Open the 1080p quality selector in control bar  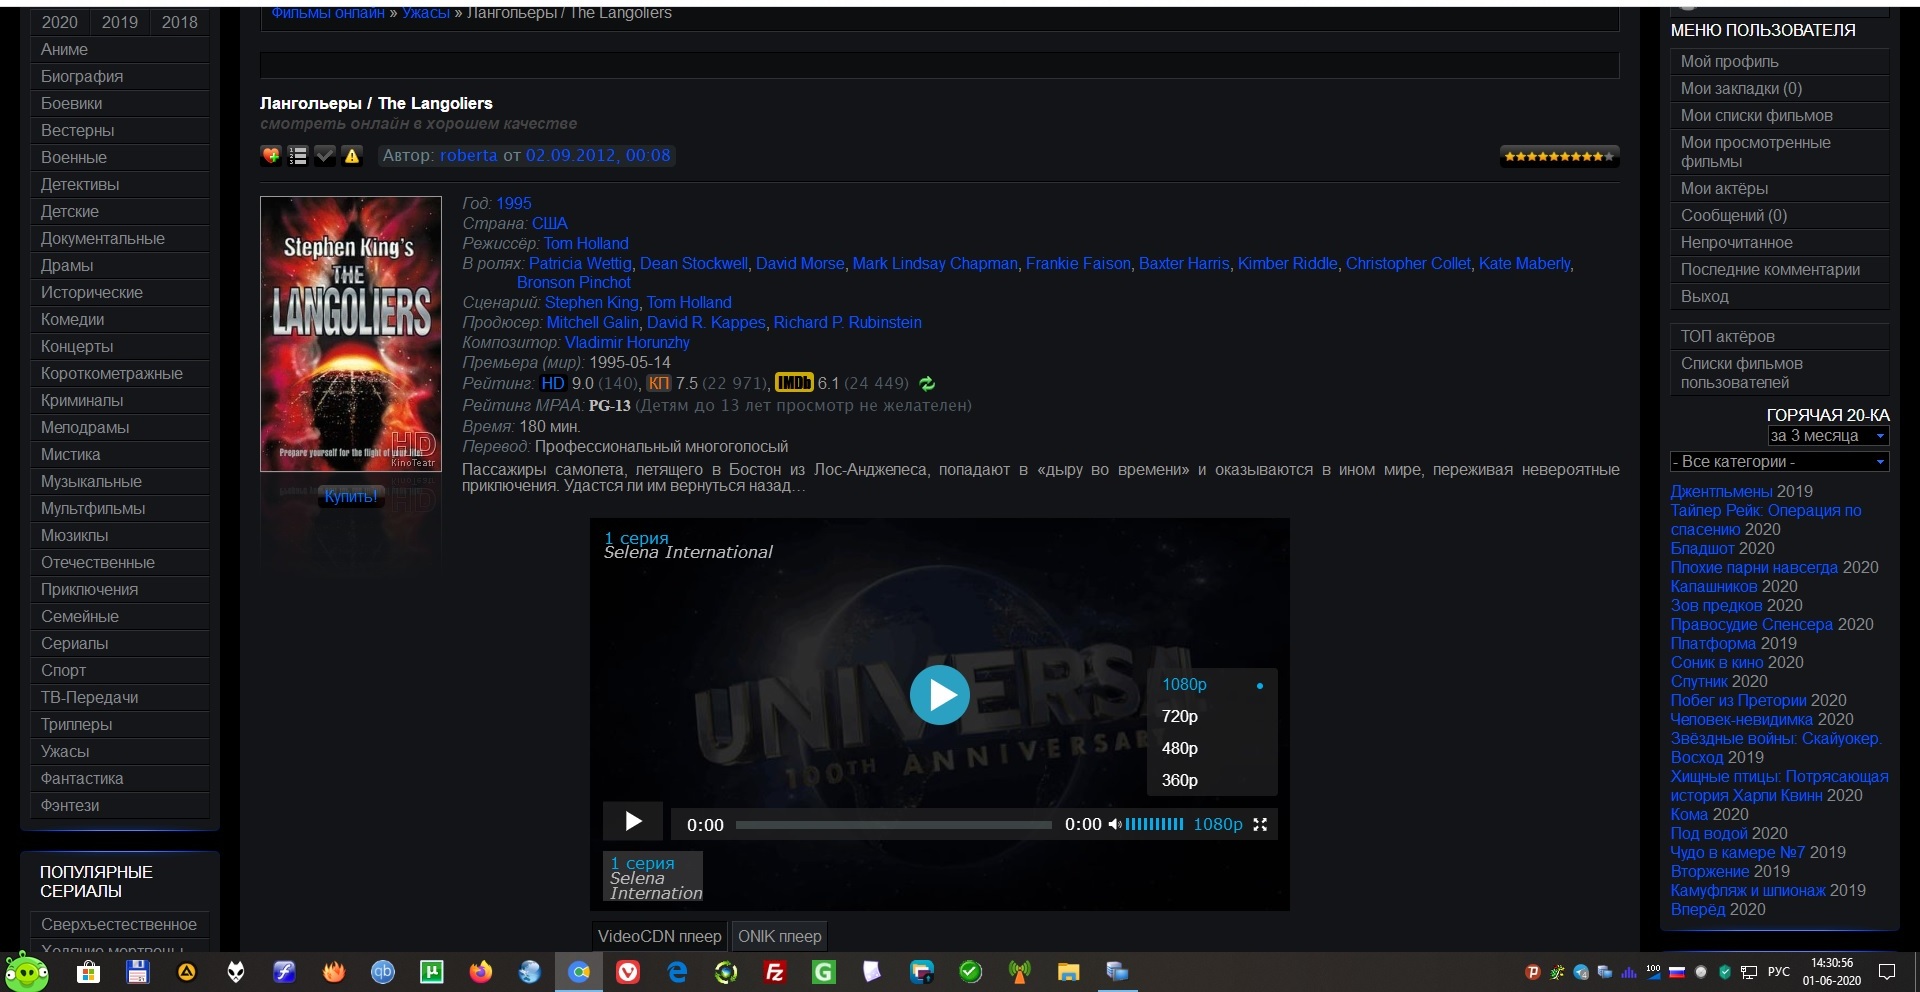click(1217, 824)
